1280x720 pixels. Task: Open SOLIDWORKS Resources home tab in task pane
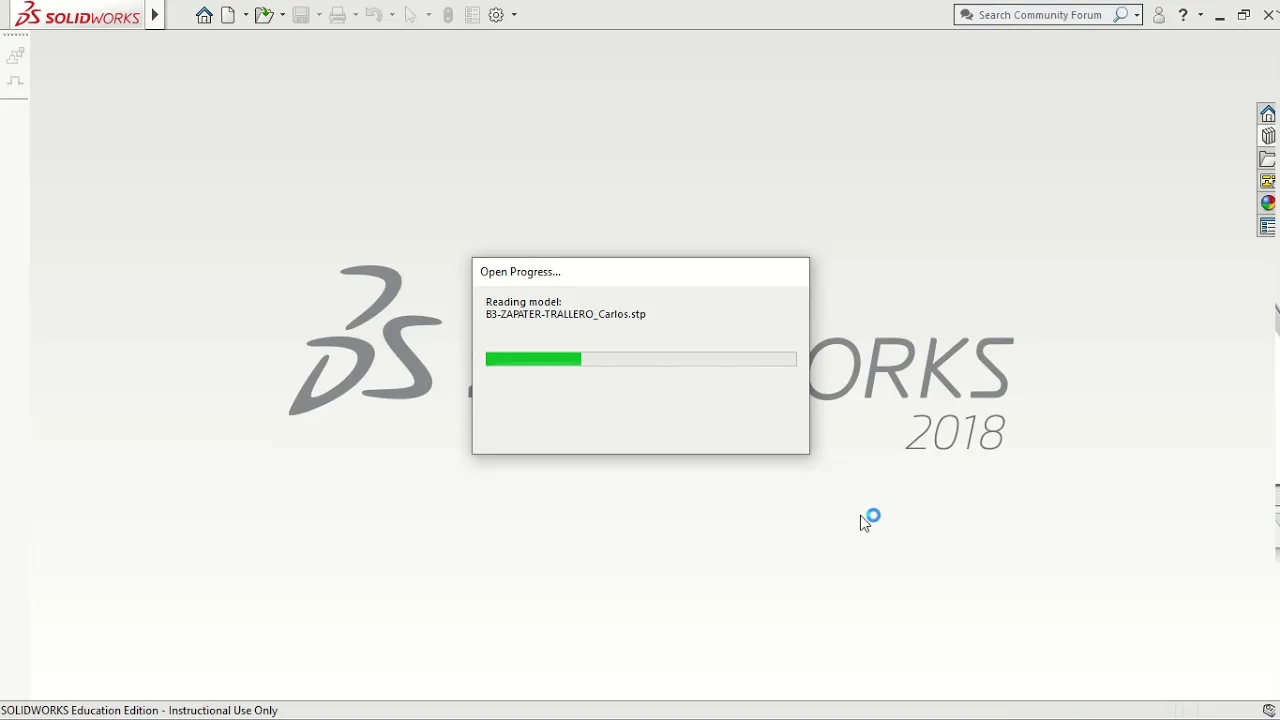pos(1268,114)
